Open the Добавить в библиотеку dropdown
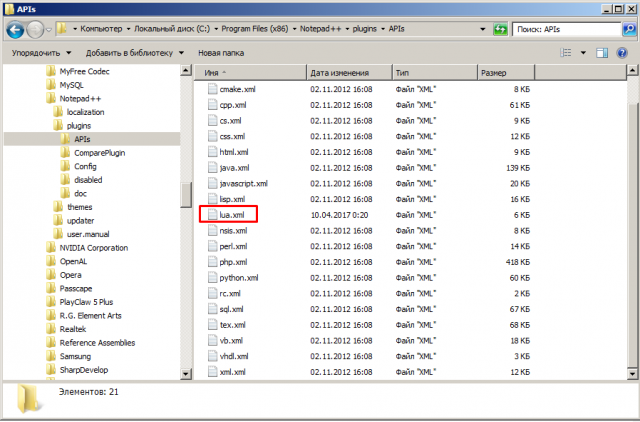Screen dimensions: 640x422 pyautogui.click(x=134, y=52)
